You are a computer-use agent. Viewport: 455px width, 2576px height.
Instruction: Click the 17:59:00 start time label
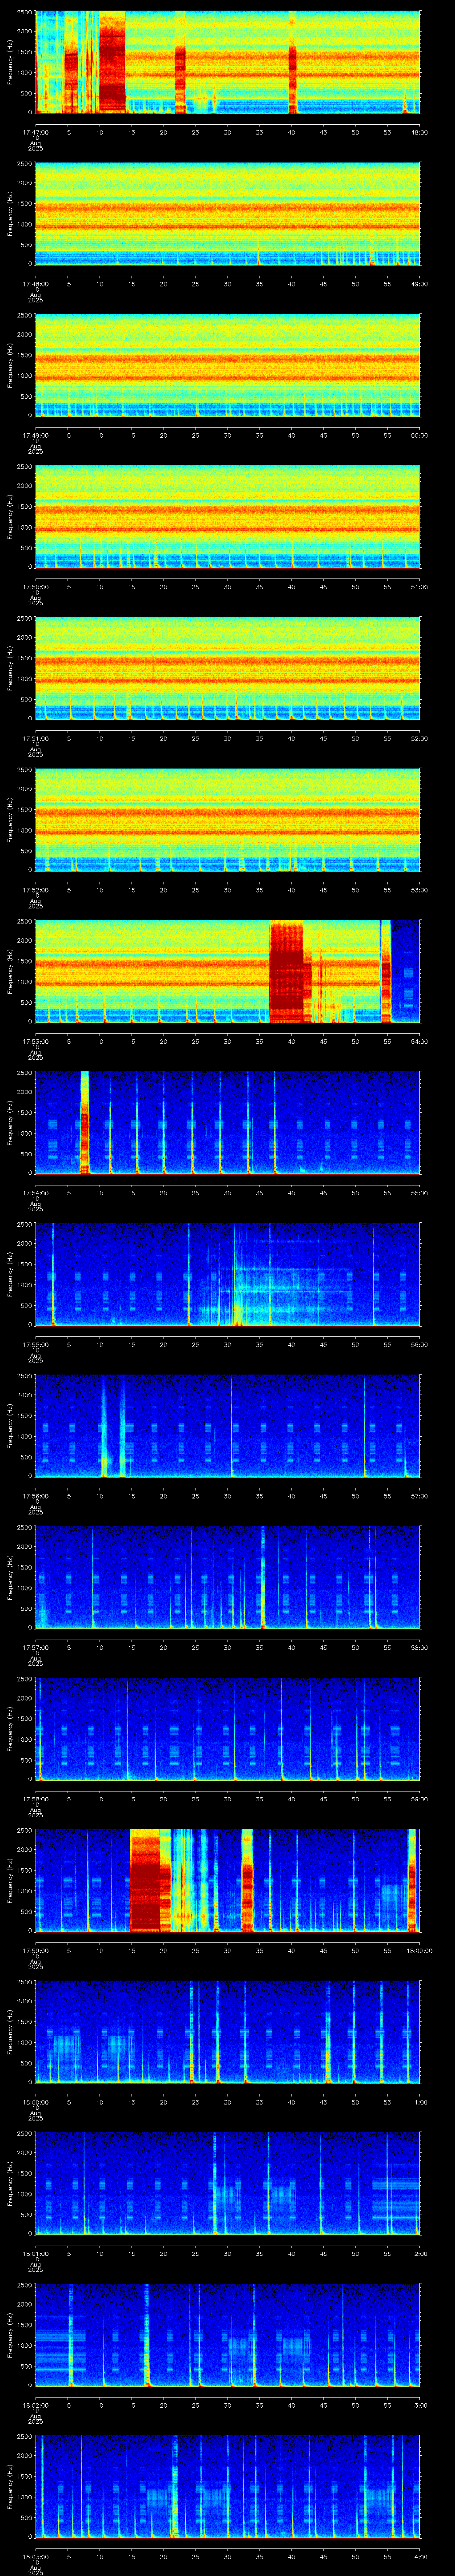pyautogui.click(x=35, y=1950)
